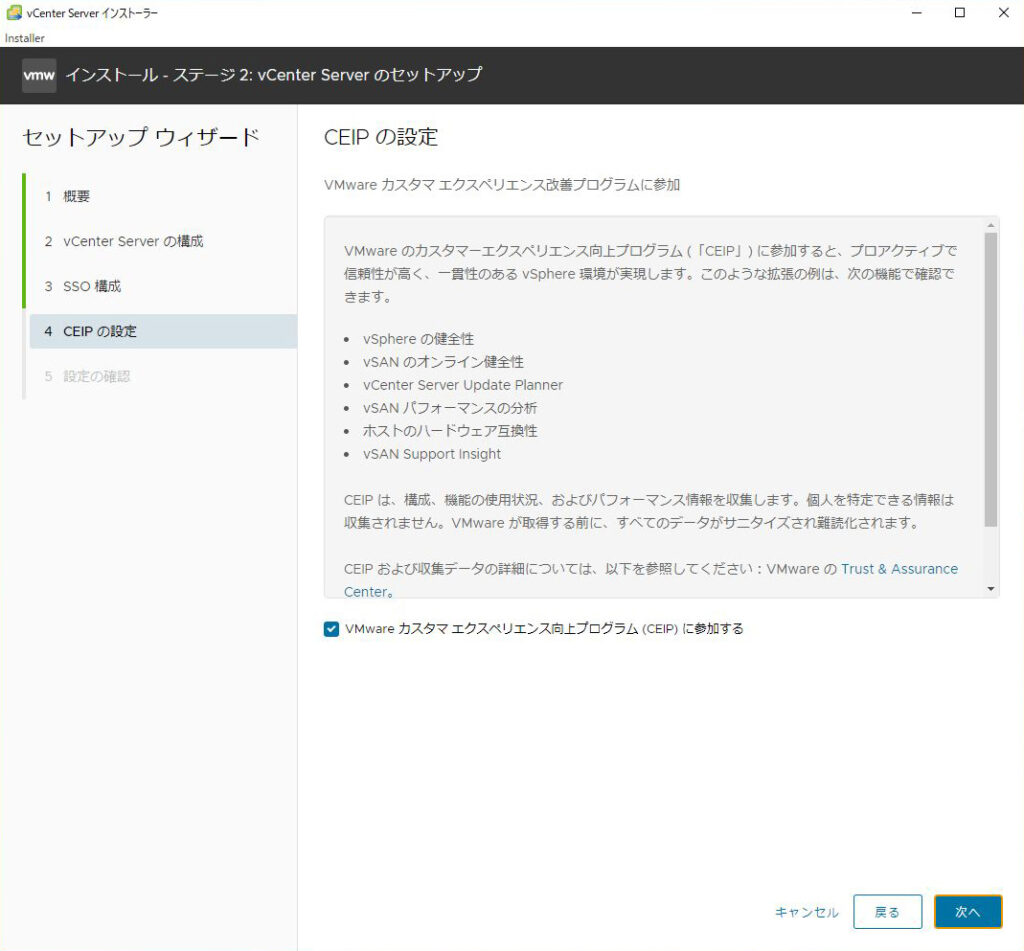Click the scroll up arrow of CEIP text box
This screenshot has height=951, width=1024.
coord(991,225)
